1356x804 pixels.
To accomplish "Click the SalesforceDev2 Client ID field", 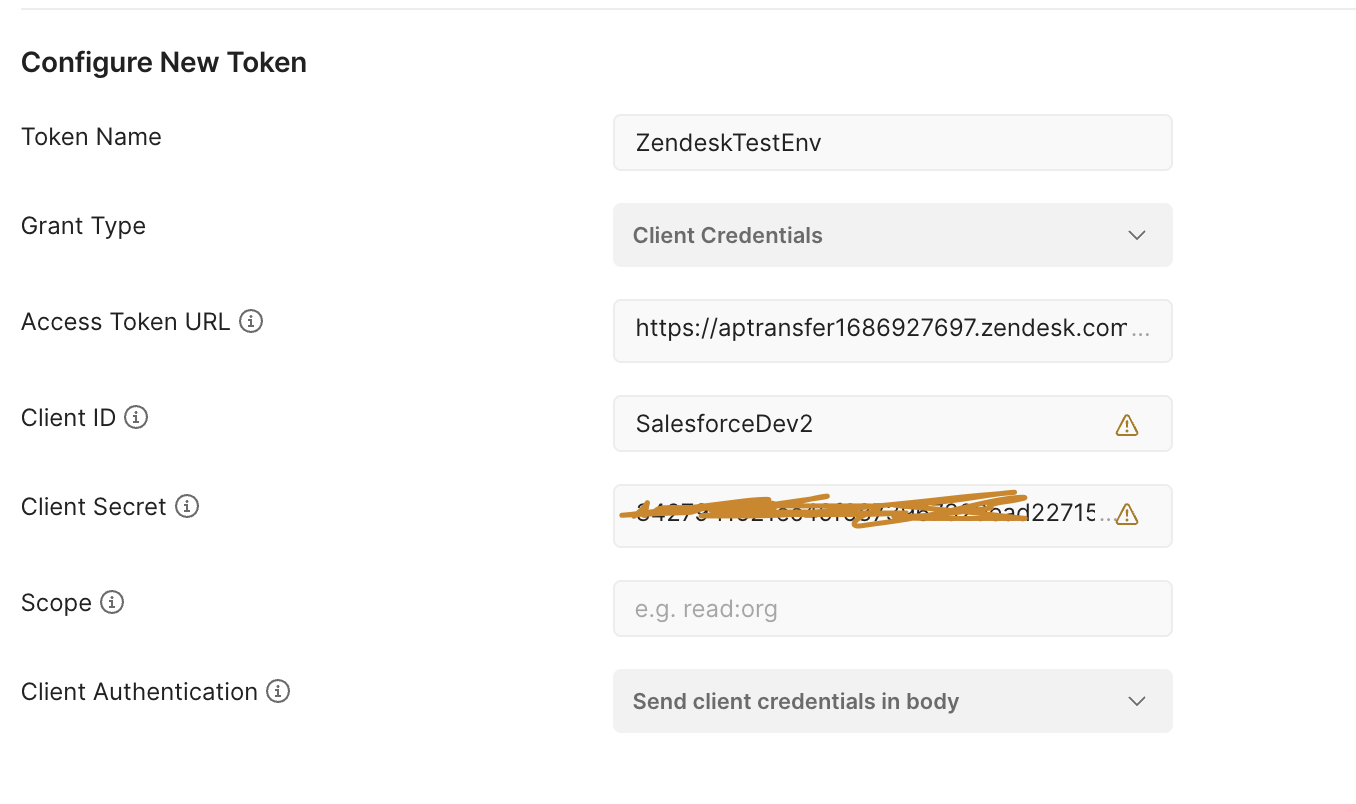I will [860, 424].
